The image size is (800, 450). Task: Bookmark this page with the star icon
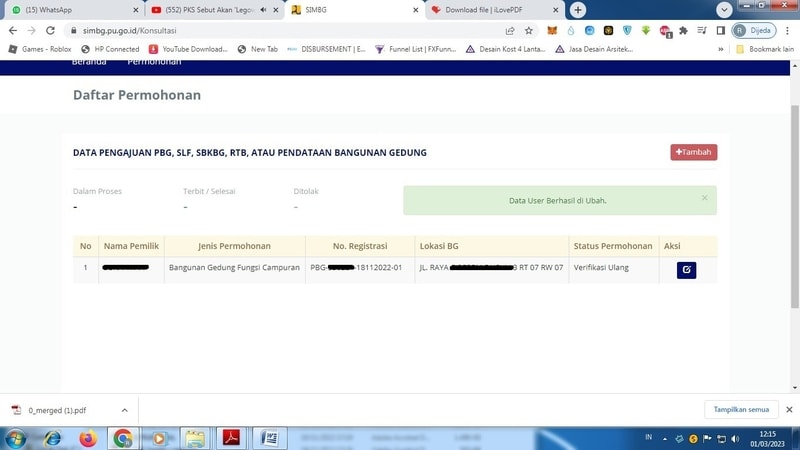(529, 30)
